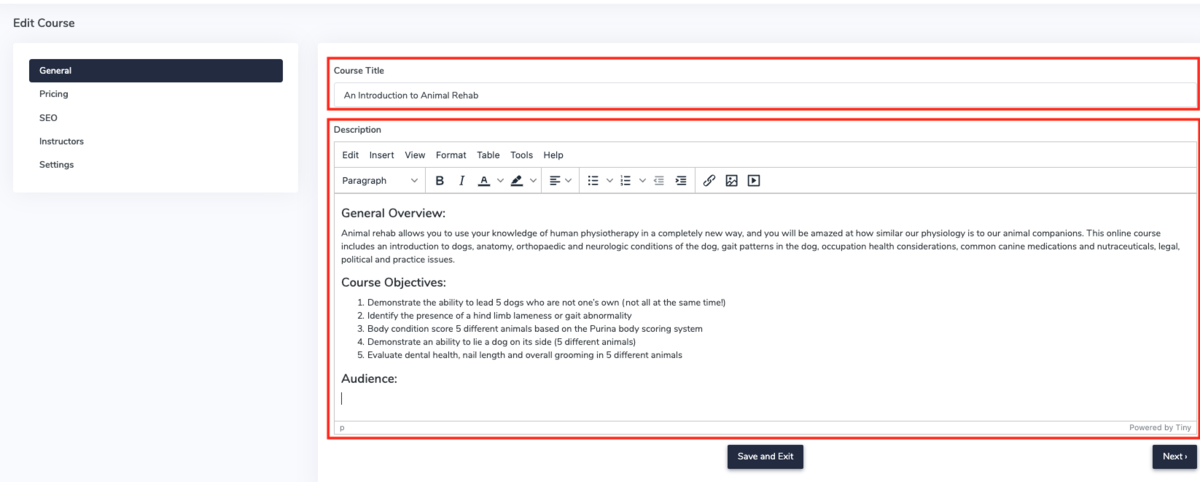Screen dimensions: 1200x482
Task: Open the Insert menu in the editor
Action: point(381,155)
